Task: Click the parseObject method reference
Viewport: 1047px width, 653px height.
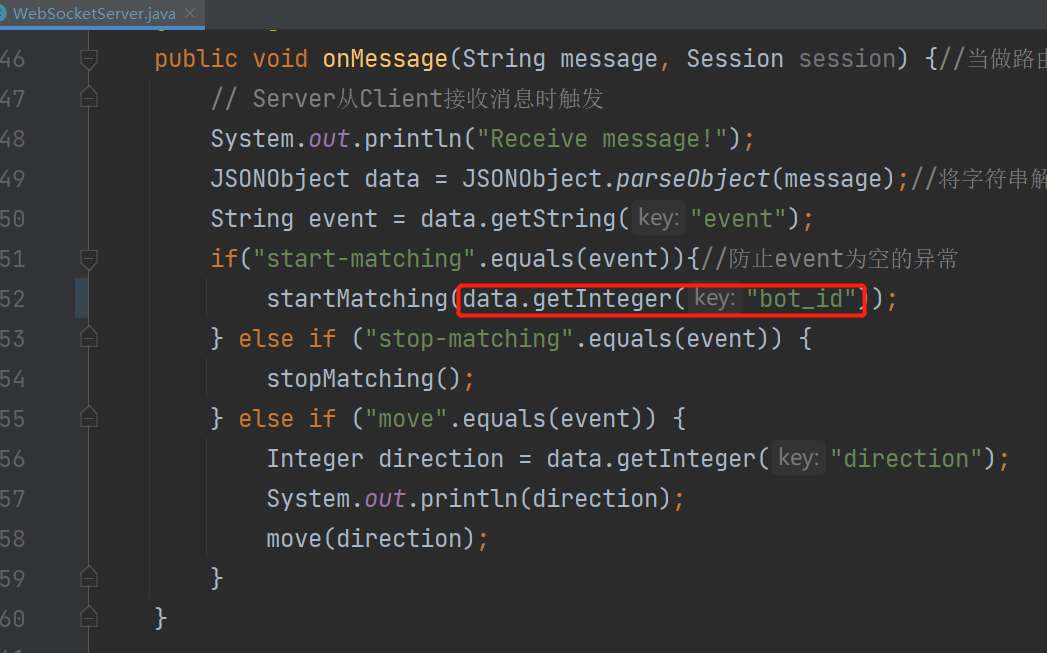Action: 692,179
